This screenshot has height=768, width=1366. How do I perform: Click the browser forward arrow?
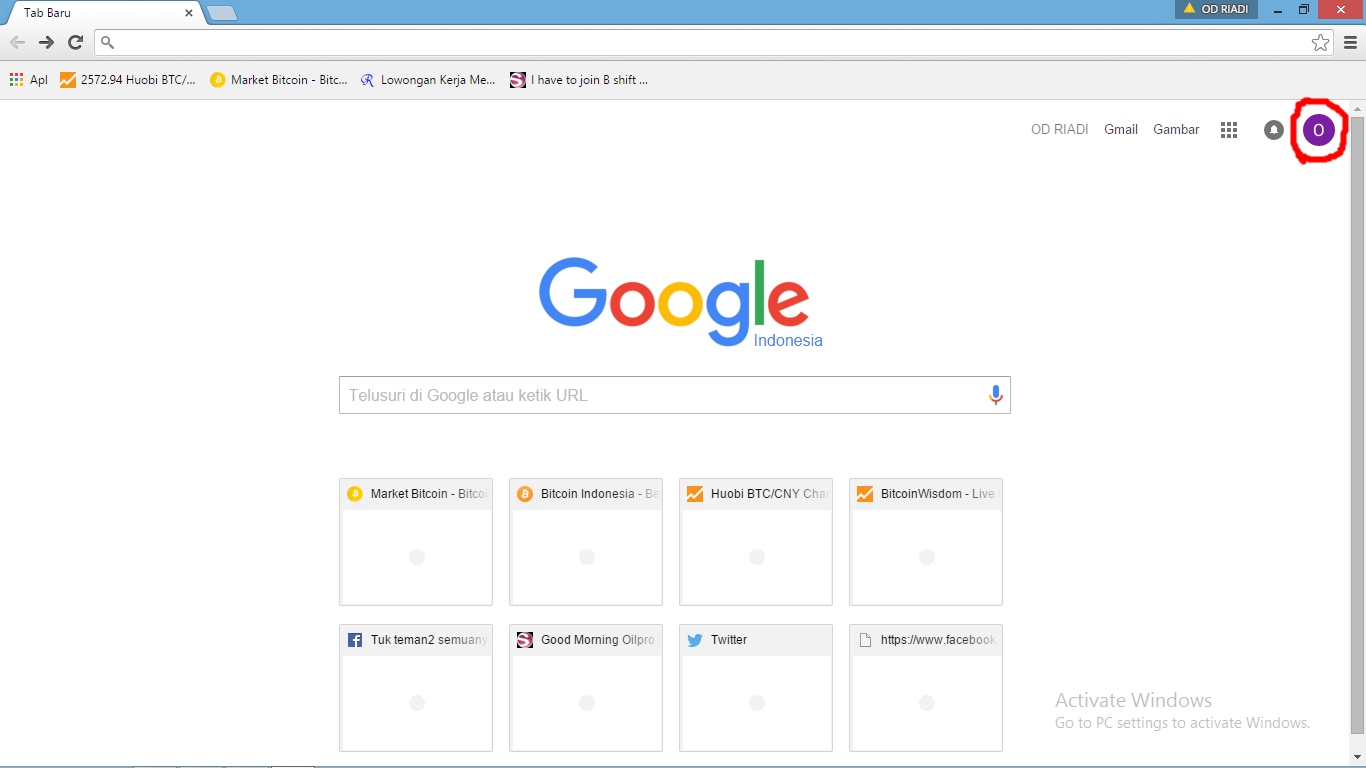[x=46, y=42]
